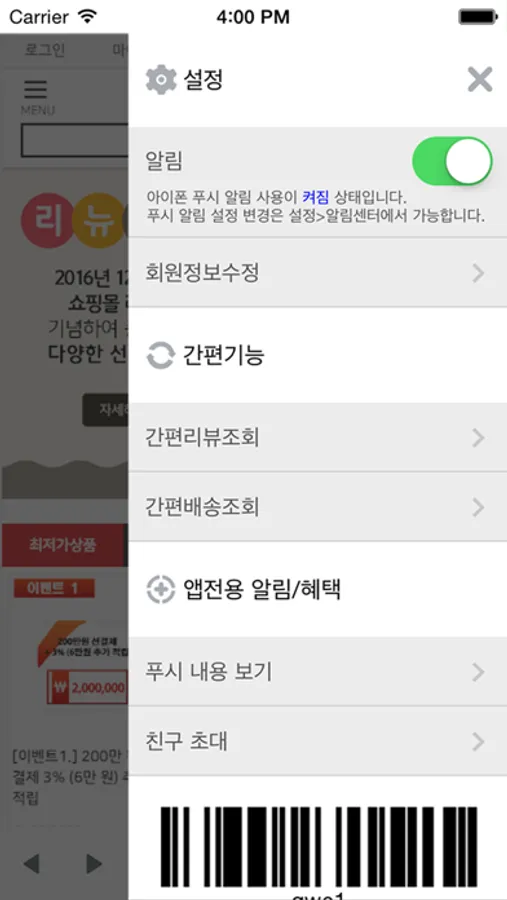This screenshot has height=900, width=507.
Task: Close the settings panel with X
Action: pos(479,80)
